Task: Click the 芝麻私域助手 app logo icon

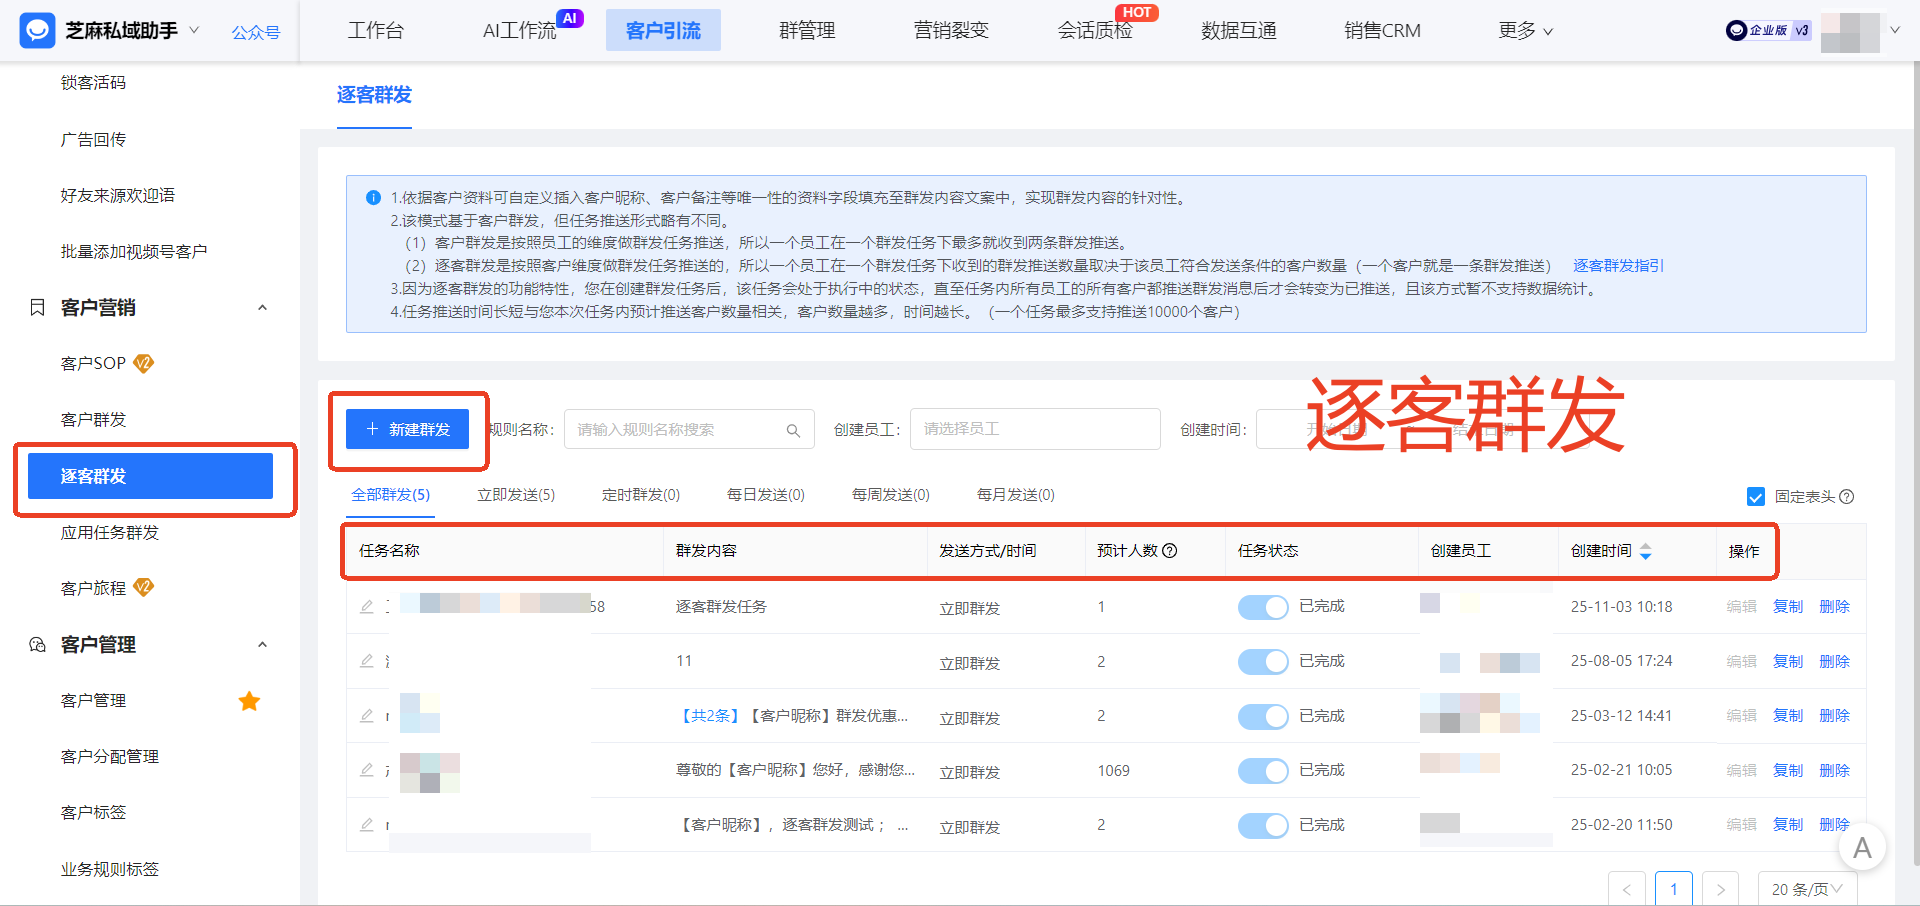Action: tap(36, 30)
